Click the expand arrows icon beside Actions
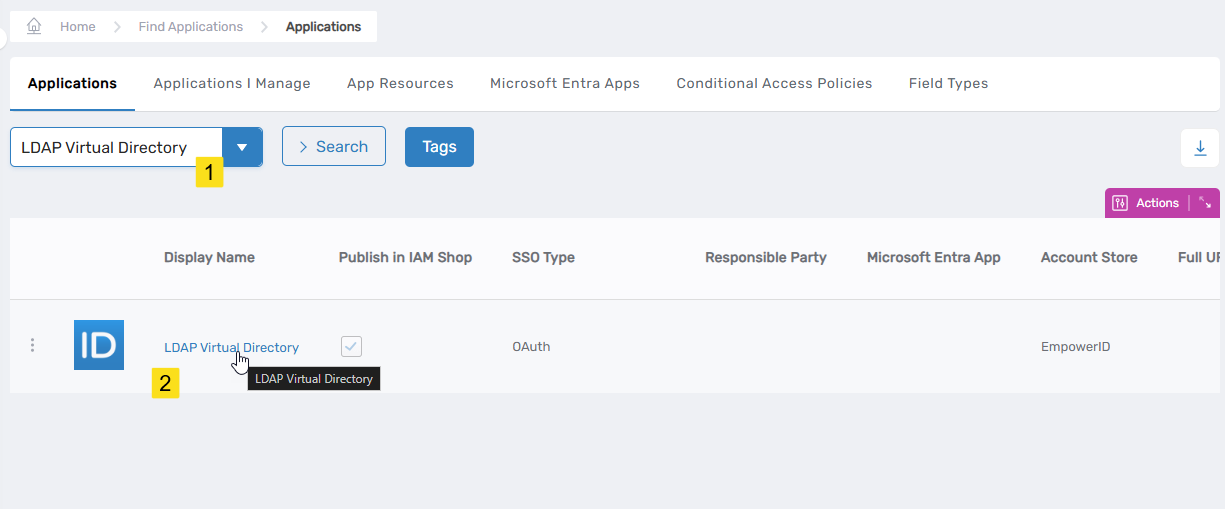The image size is (1225, 509). [1205, 203]
